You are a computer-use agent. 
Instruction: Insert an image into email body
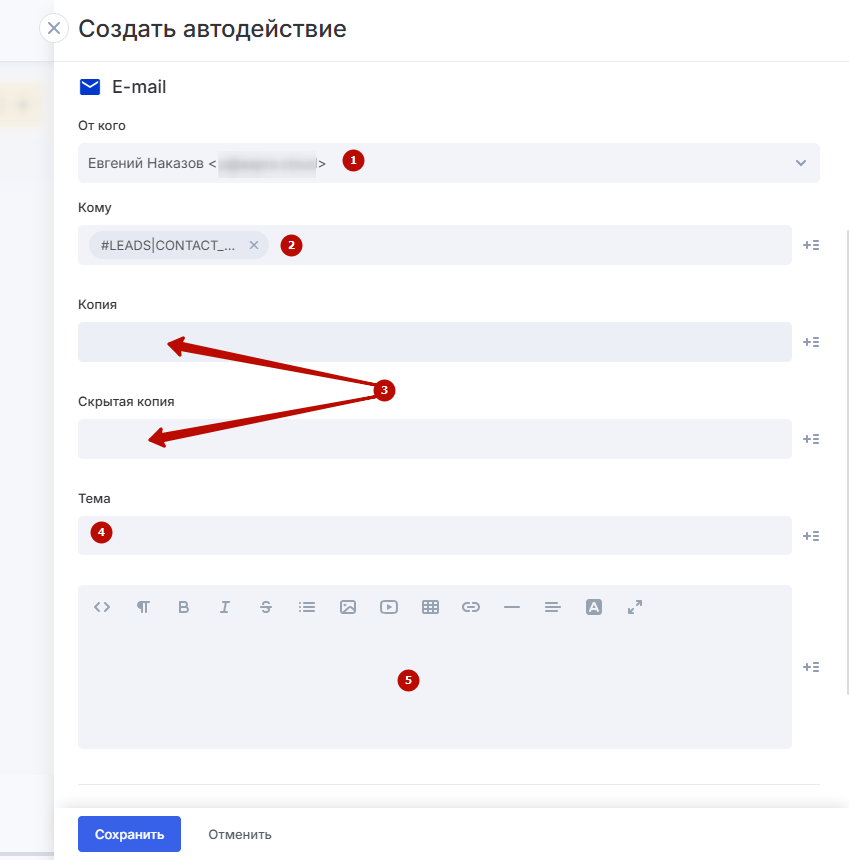pos(348,607)
